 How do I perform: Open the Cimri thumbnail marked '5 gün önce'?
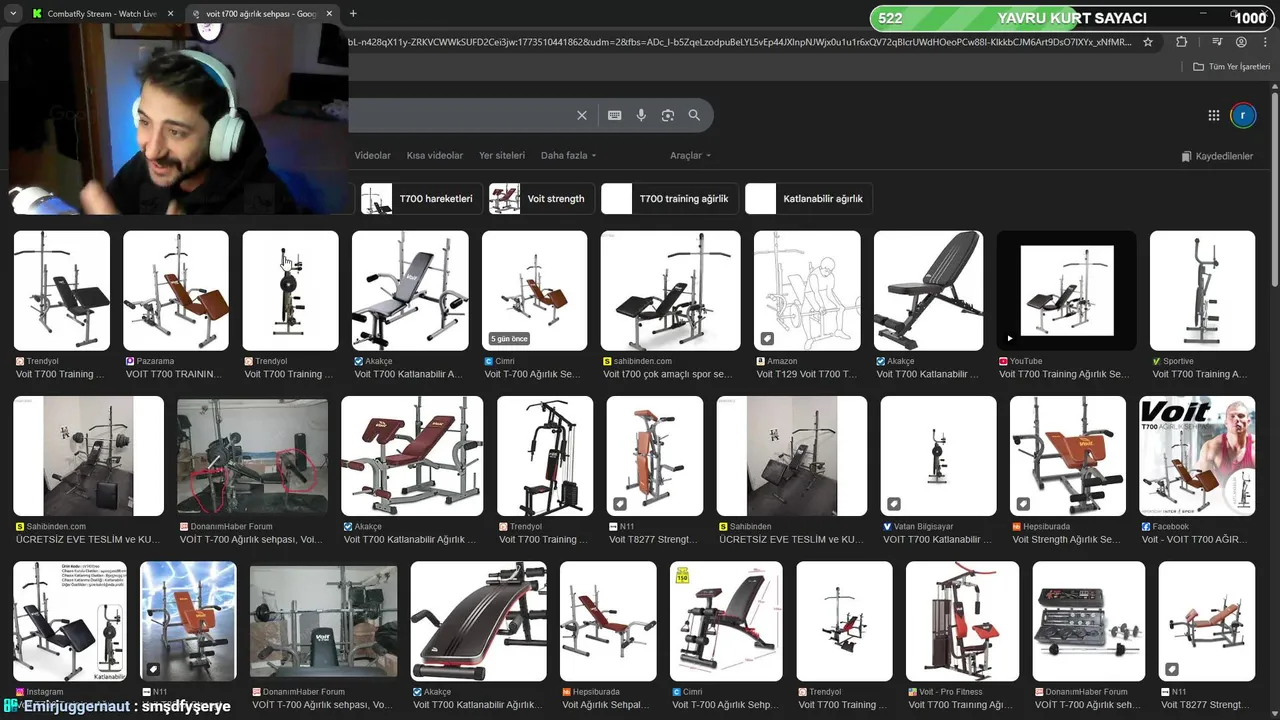[x=535, y=291]
